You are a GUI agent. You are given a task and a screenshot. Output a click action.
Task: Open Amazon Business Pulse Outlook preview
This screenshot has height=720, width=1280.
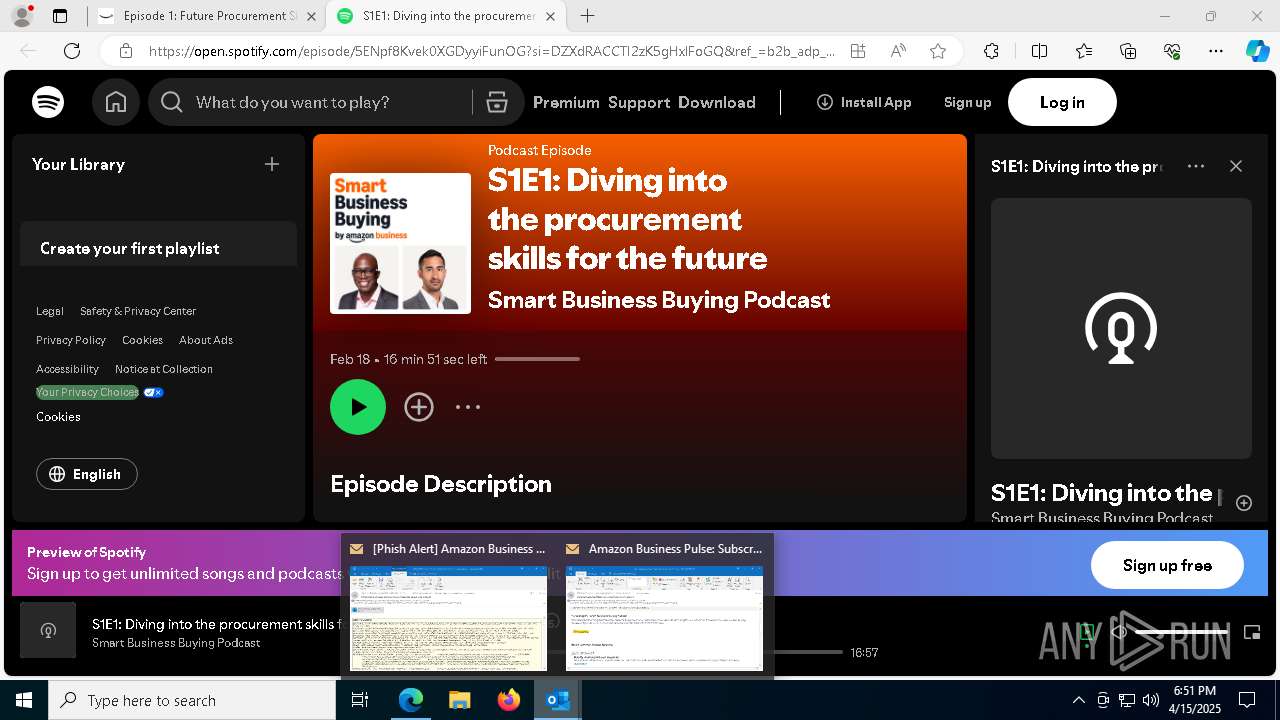tap(664, 606)
